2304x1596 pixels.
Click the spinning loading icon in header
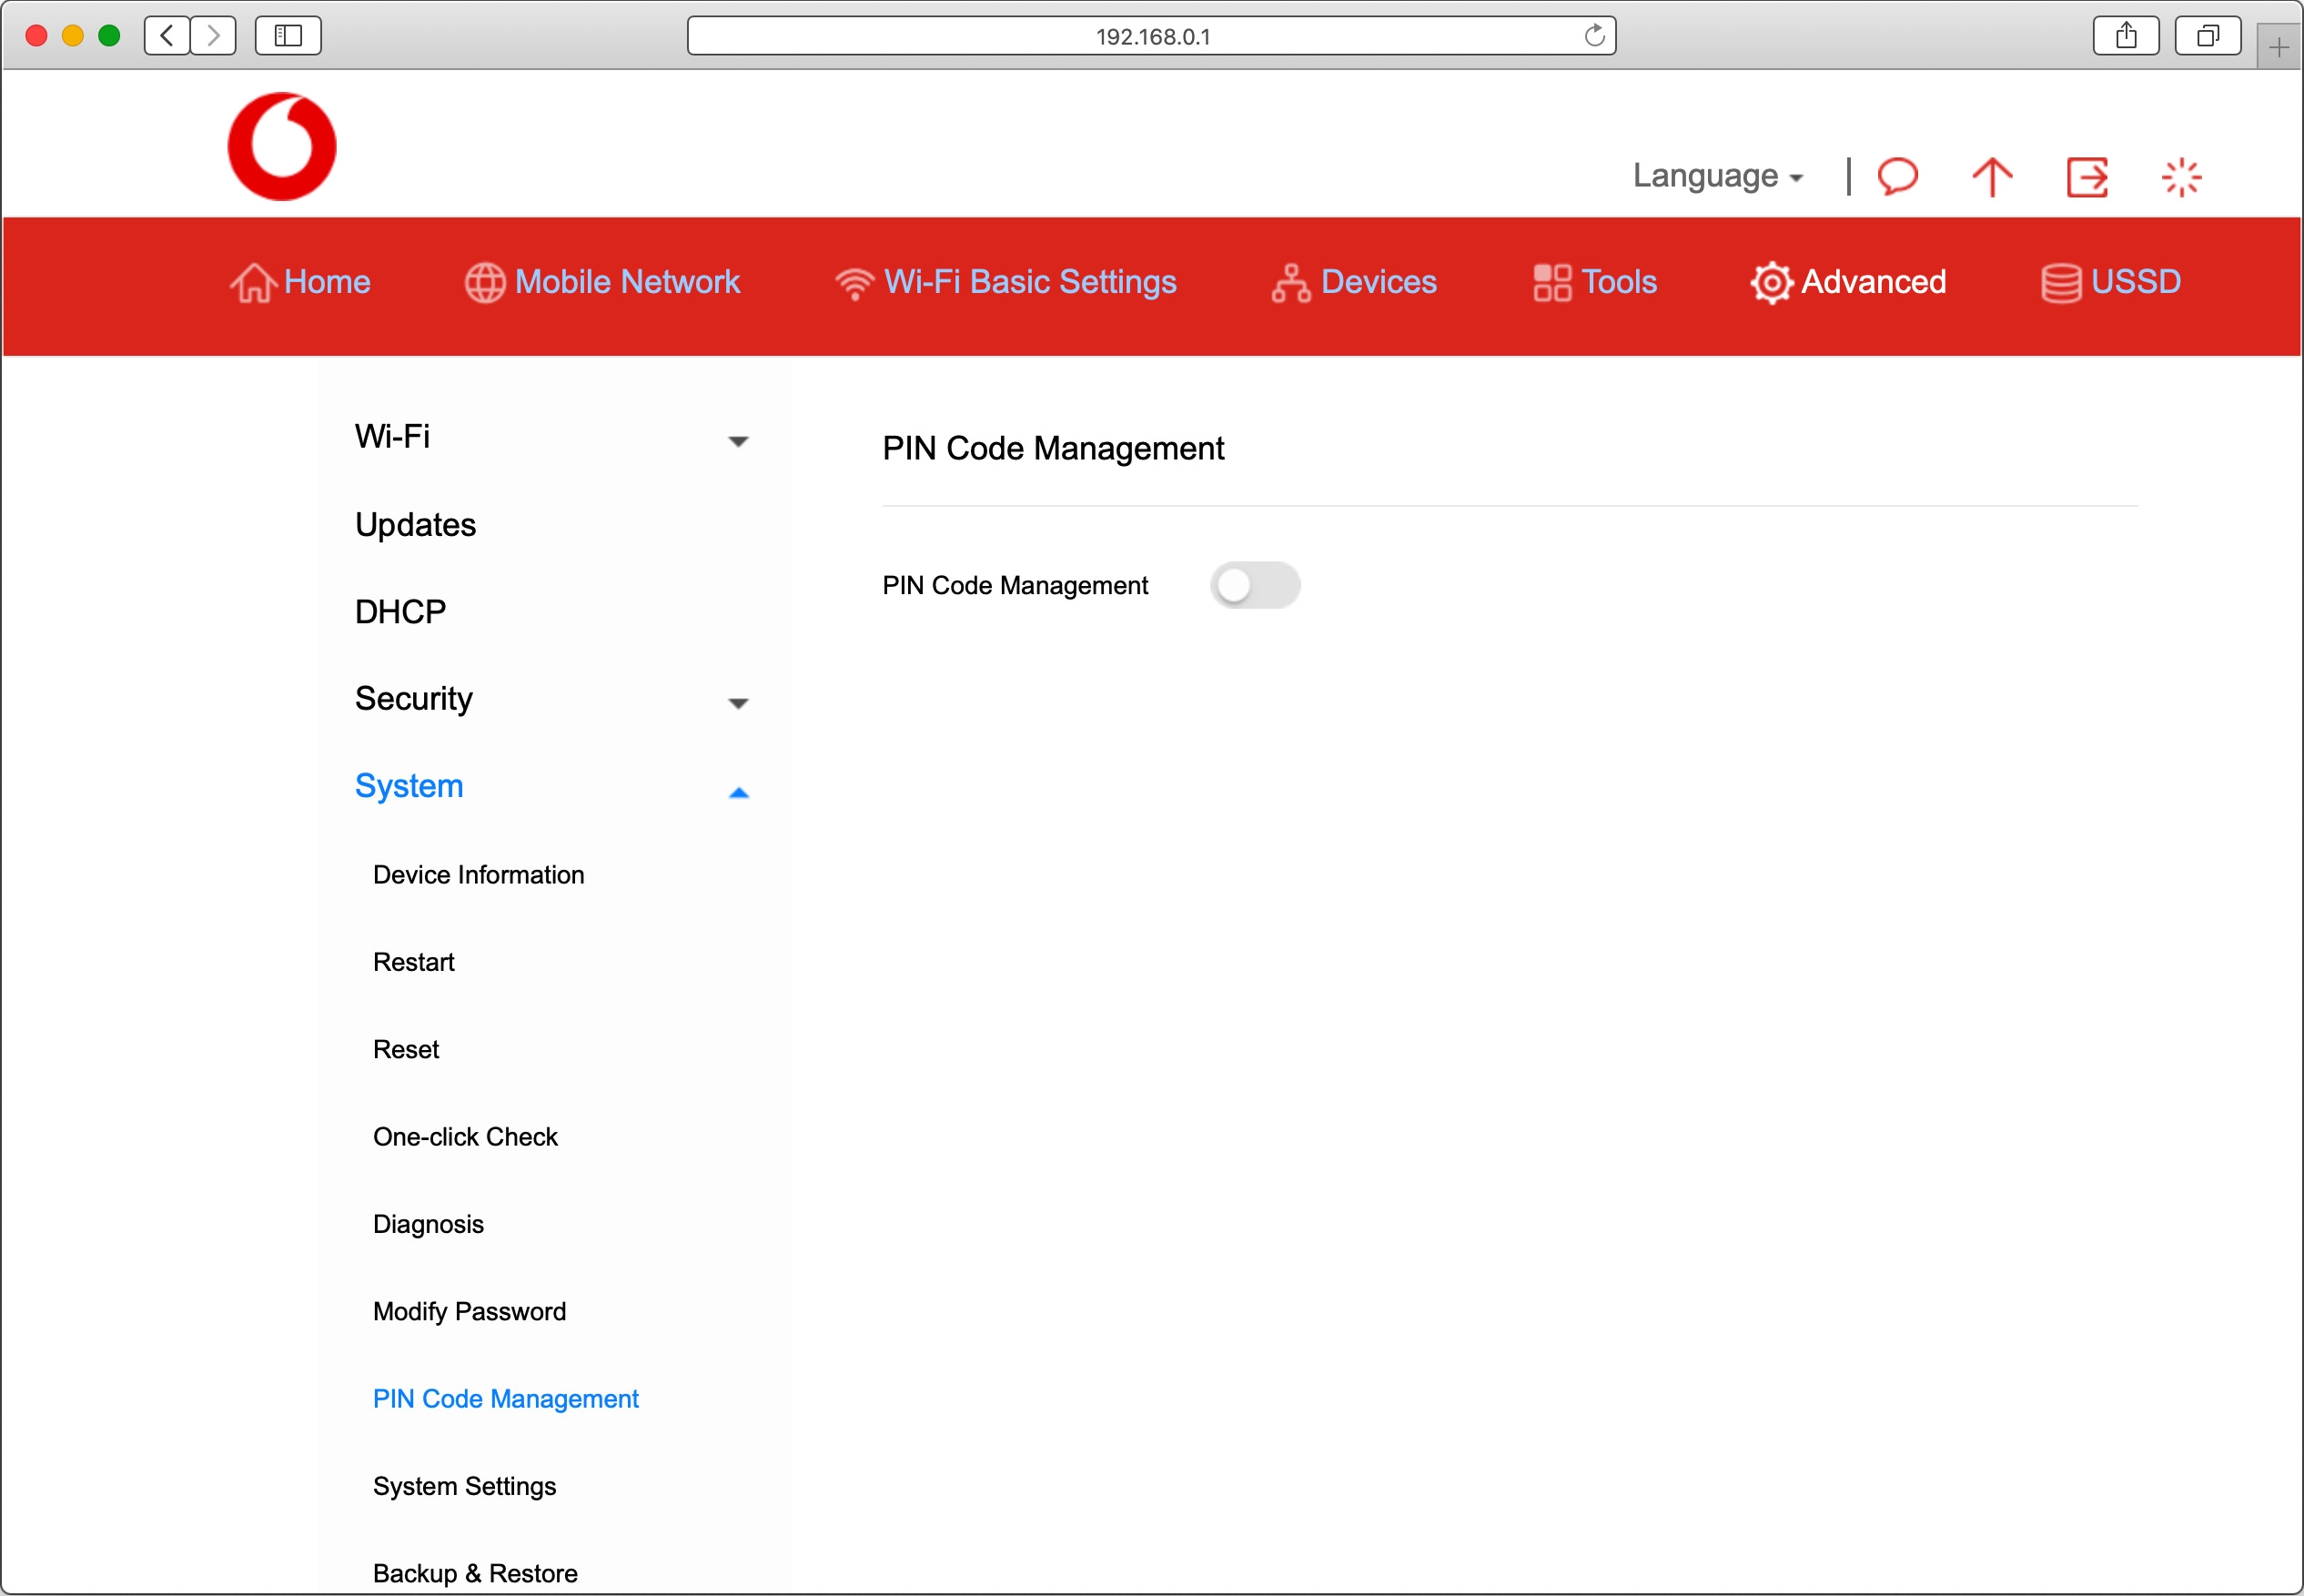click(2181, 177)
